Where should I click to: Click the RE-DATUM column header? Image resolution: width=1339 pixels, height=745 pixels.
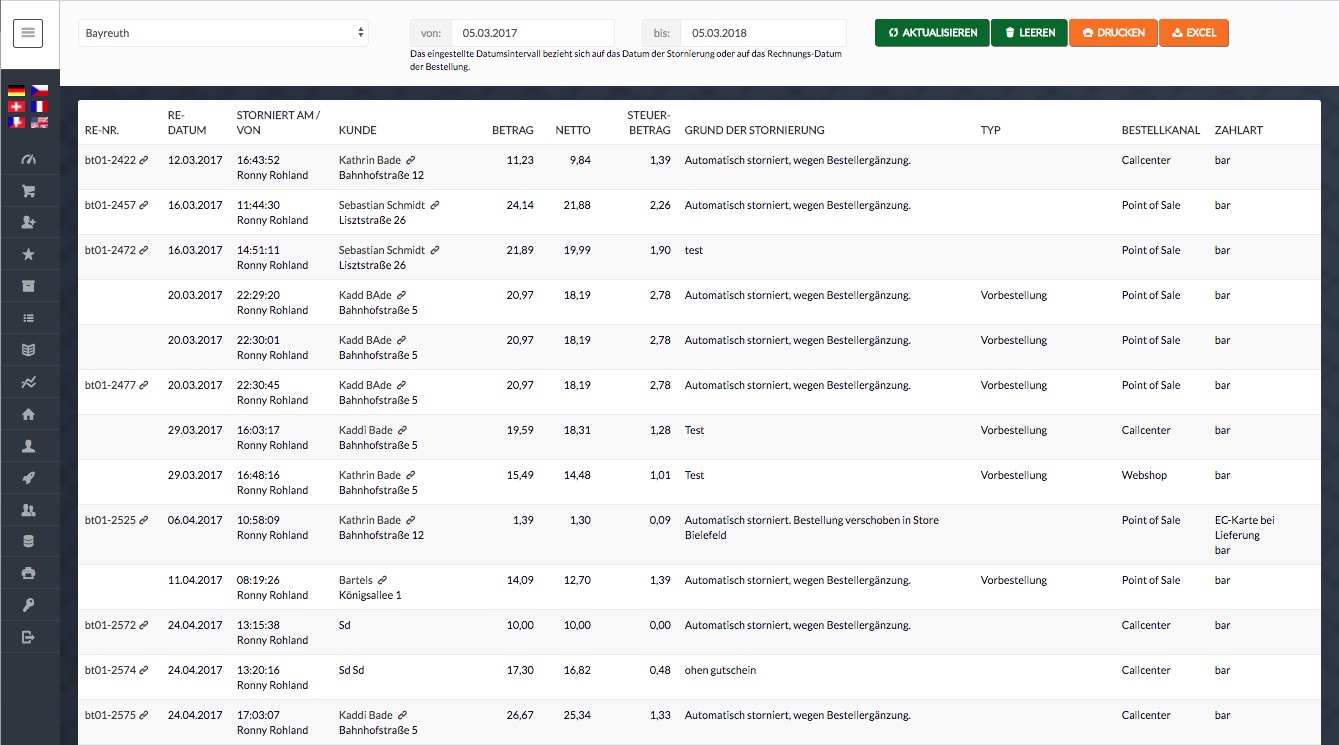click(x=187, y=122)
